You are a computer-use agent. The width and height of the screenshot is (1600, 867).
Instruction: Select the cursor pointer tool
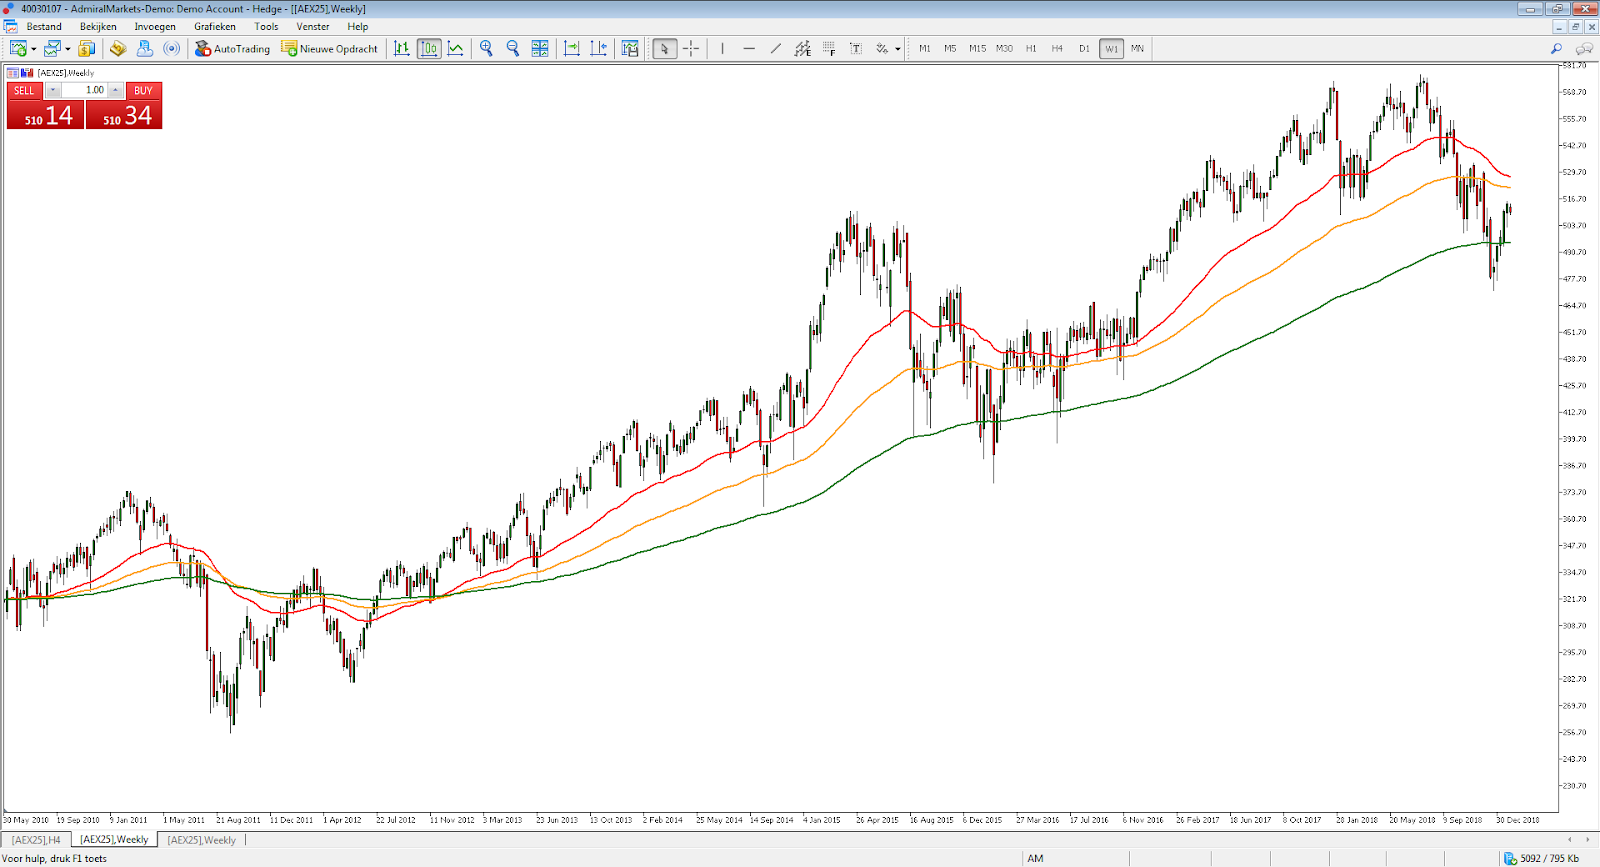pos(664,48)
